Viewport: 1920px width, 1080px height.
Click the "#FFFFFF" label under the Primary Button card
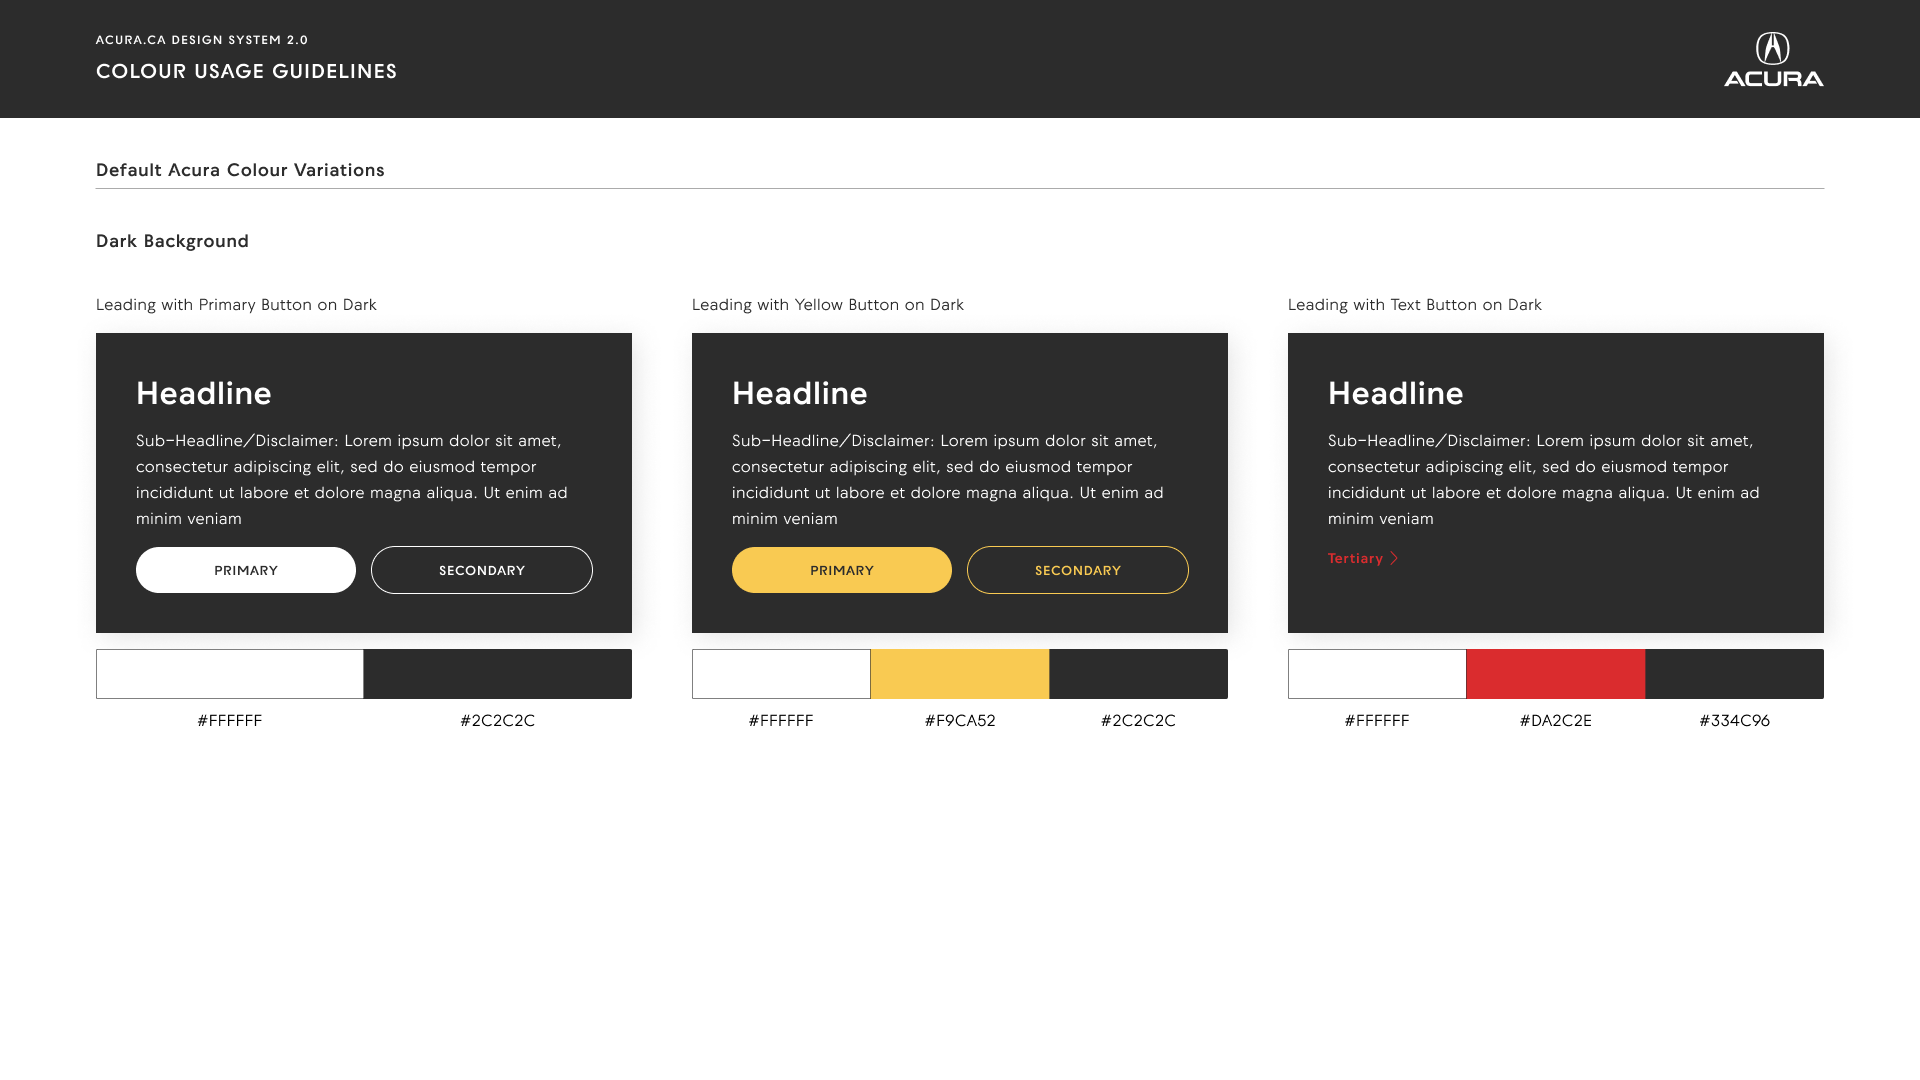(x=230, y=721)
